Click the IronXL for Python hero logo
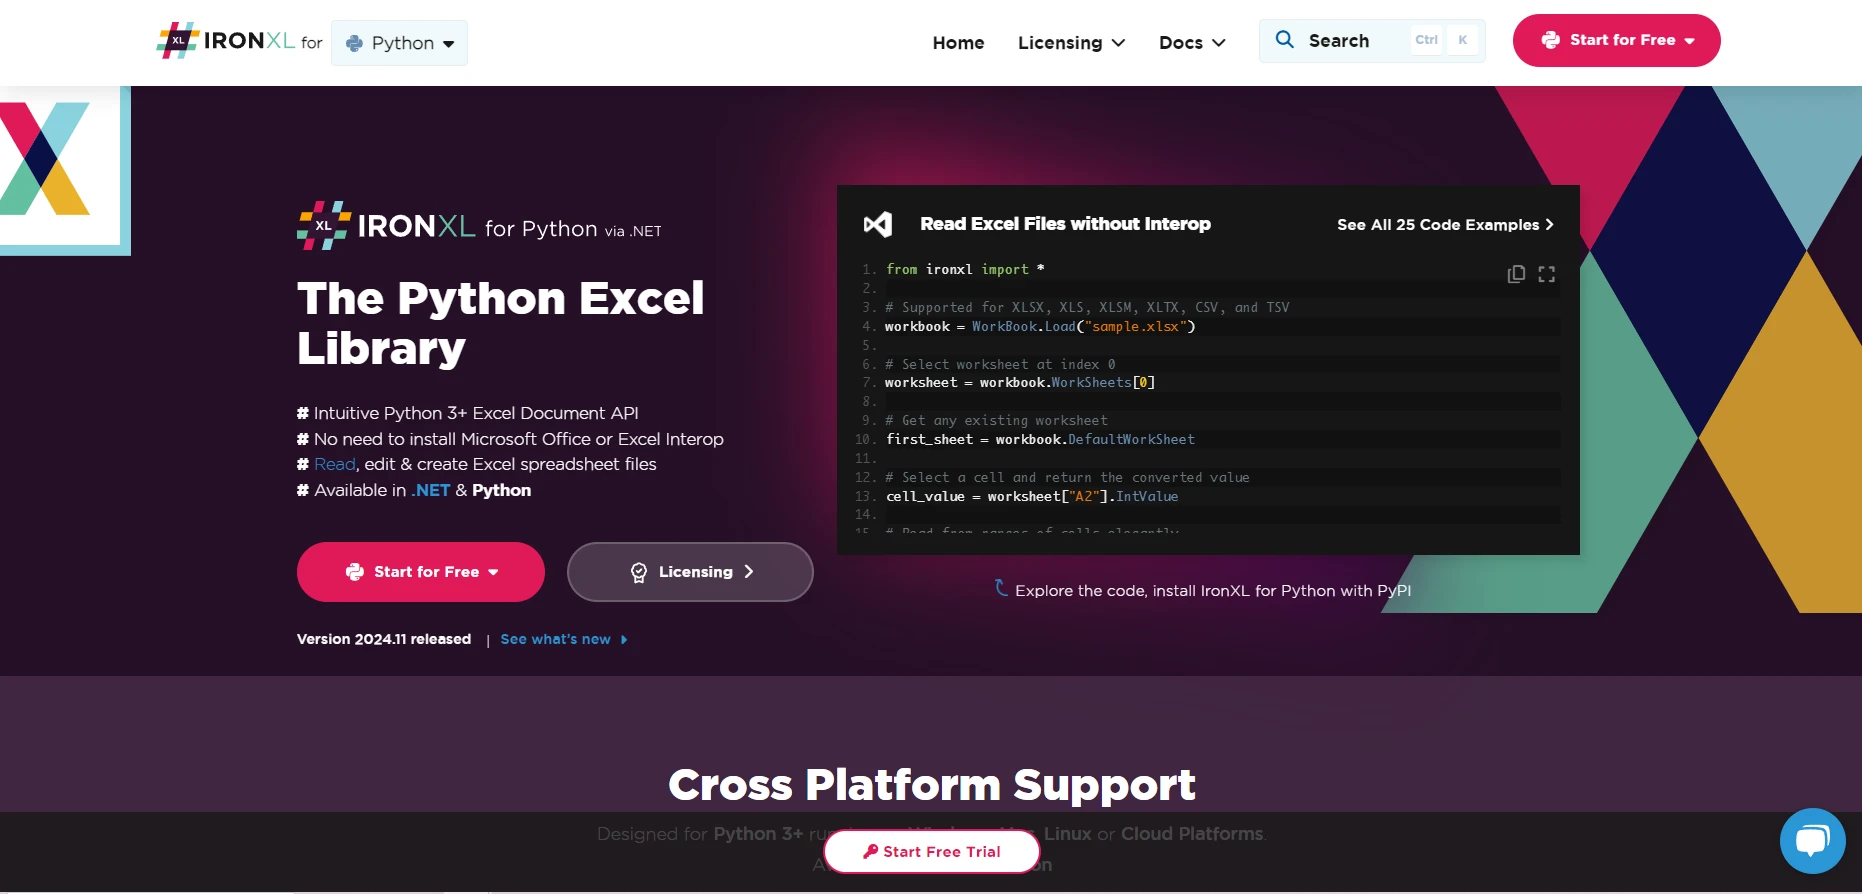This screenshot has height=894, width=1862. [x=479, y=227]
